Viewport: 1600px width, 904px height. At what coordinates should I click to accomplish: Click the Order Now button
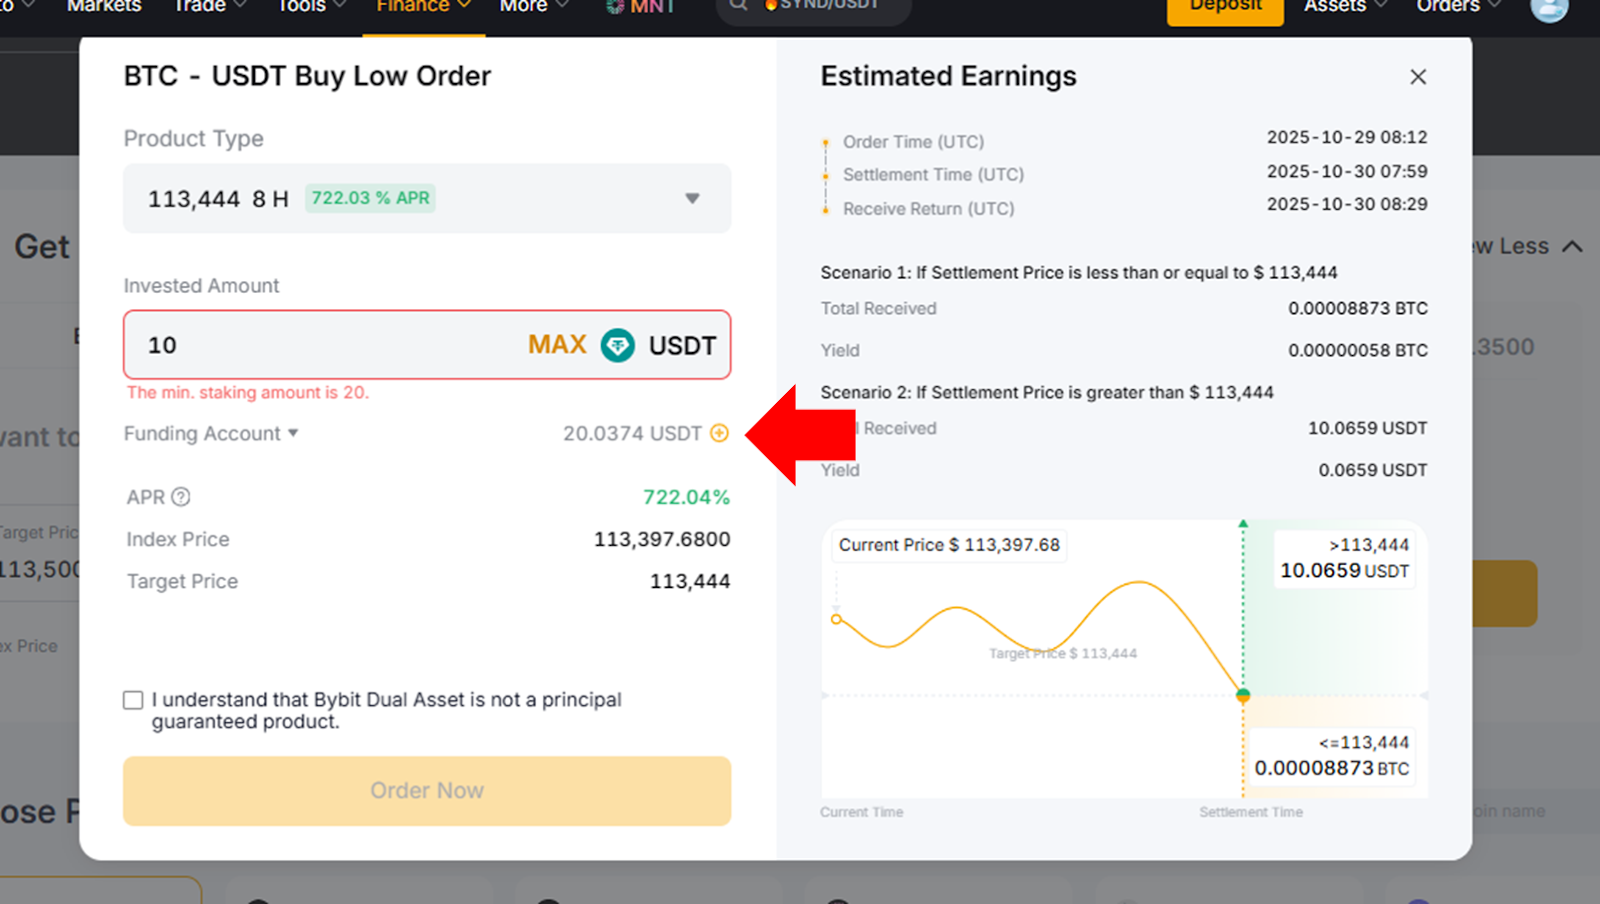point(426,791)
